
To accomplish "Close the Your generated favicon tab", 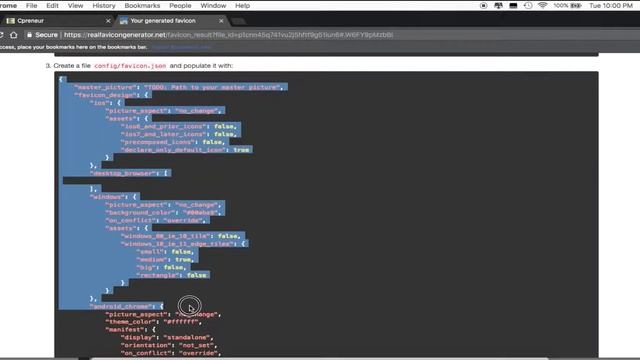I will (x=221, y=21).
